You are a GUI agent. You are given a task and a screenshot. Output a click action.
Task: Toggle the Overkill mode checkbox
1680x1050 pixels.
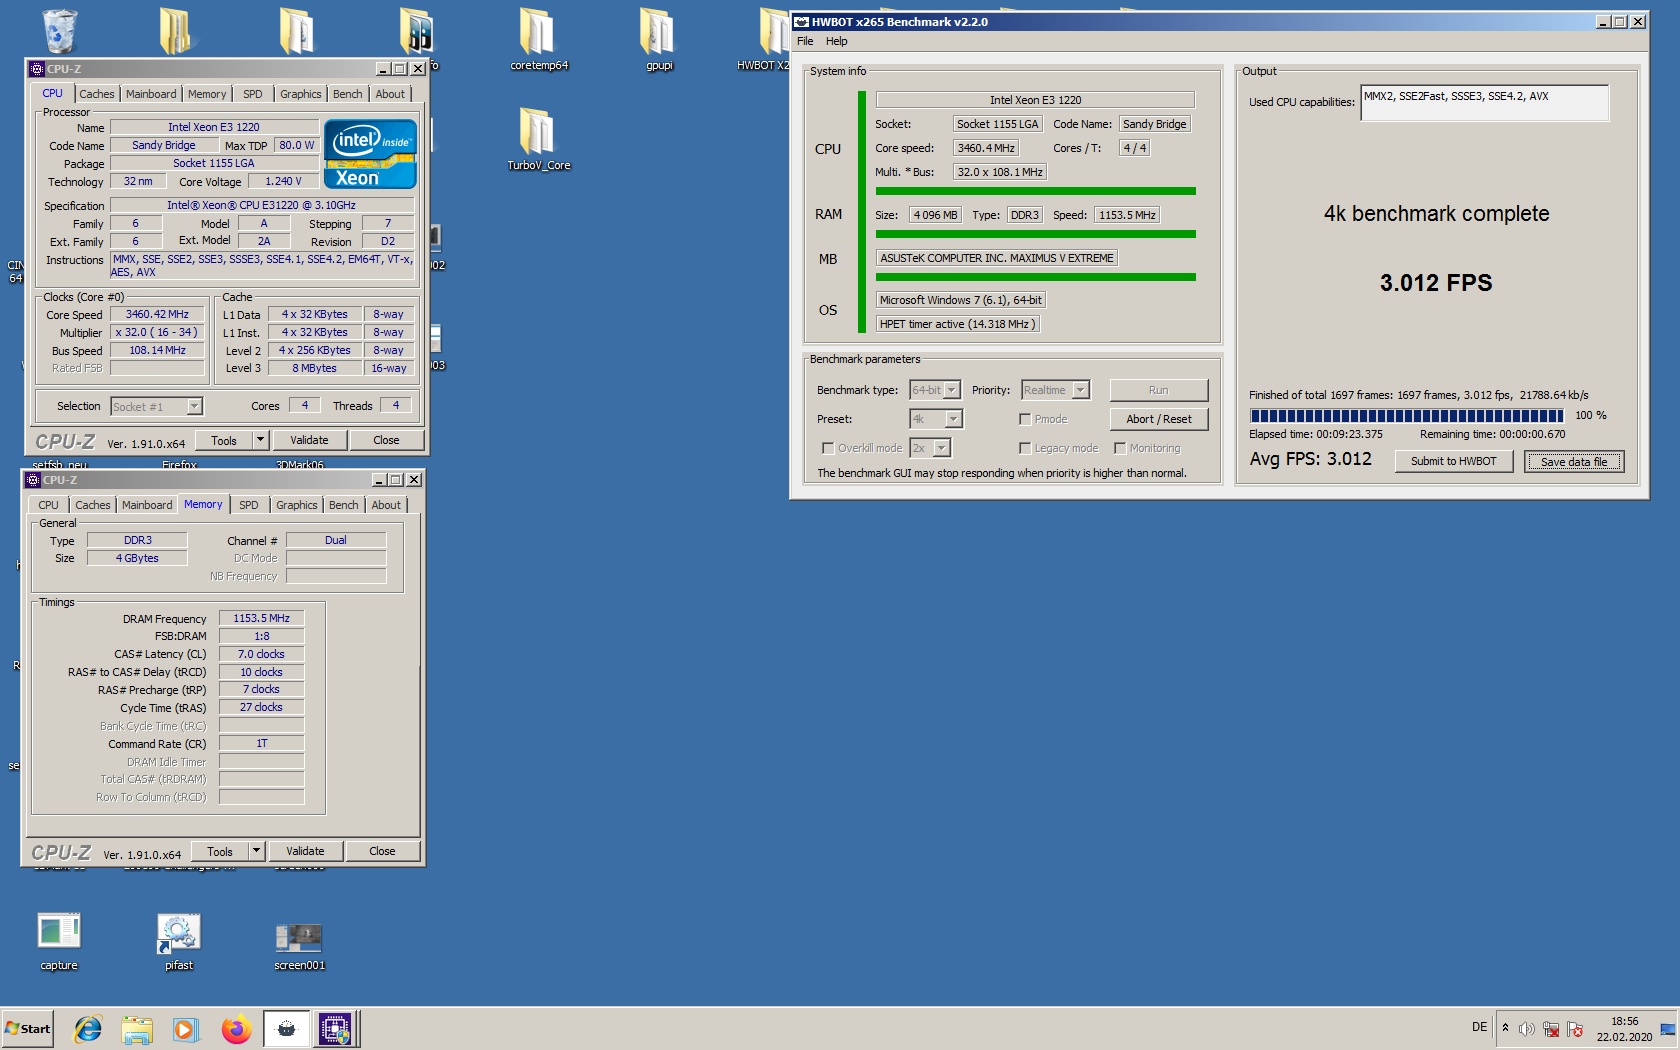[x=827, y=448]
